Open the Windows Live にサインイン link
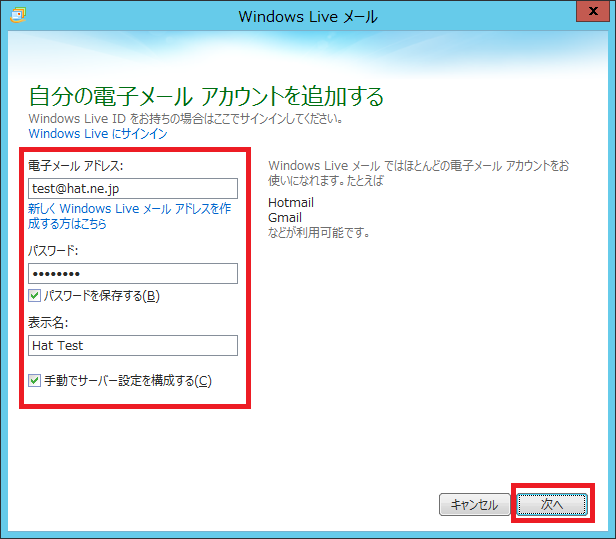This screenshot has width=616, height=539. [98, 134]
